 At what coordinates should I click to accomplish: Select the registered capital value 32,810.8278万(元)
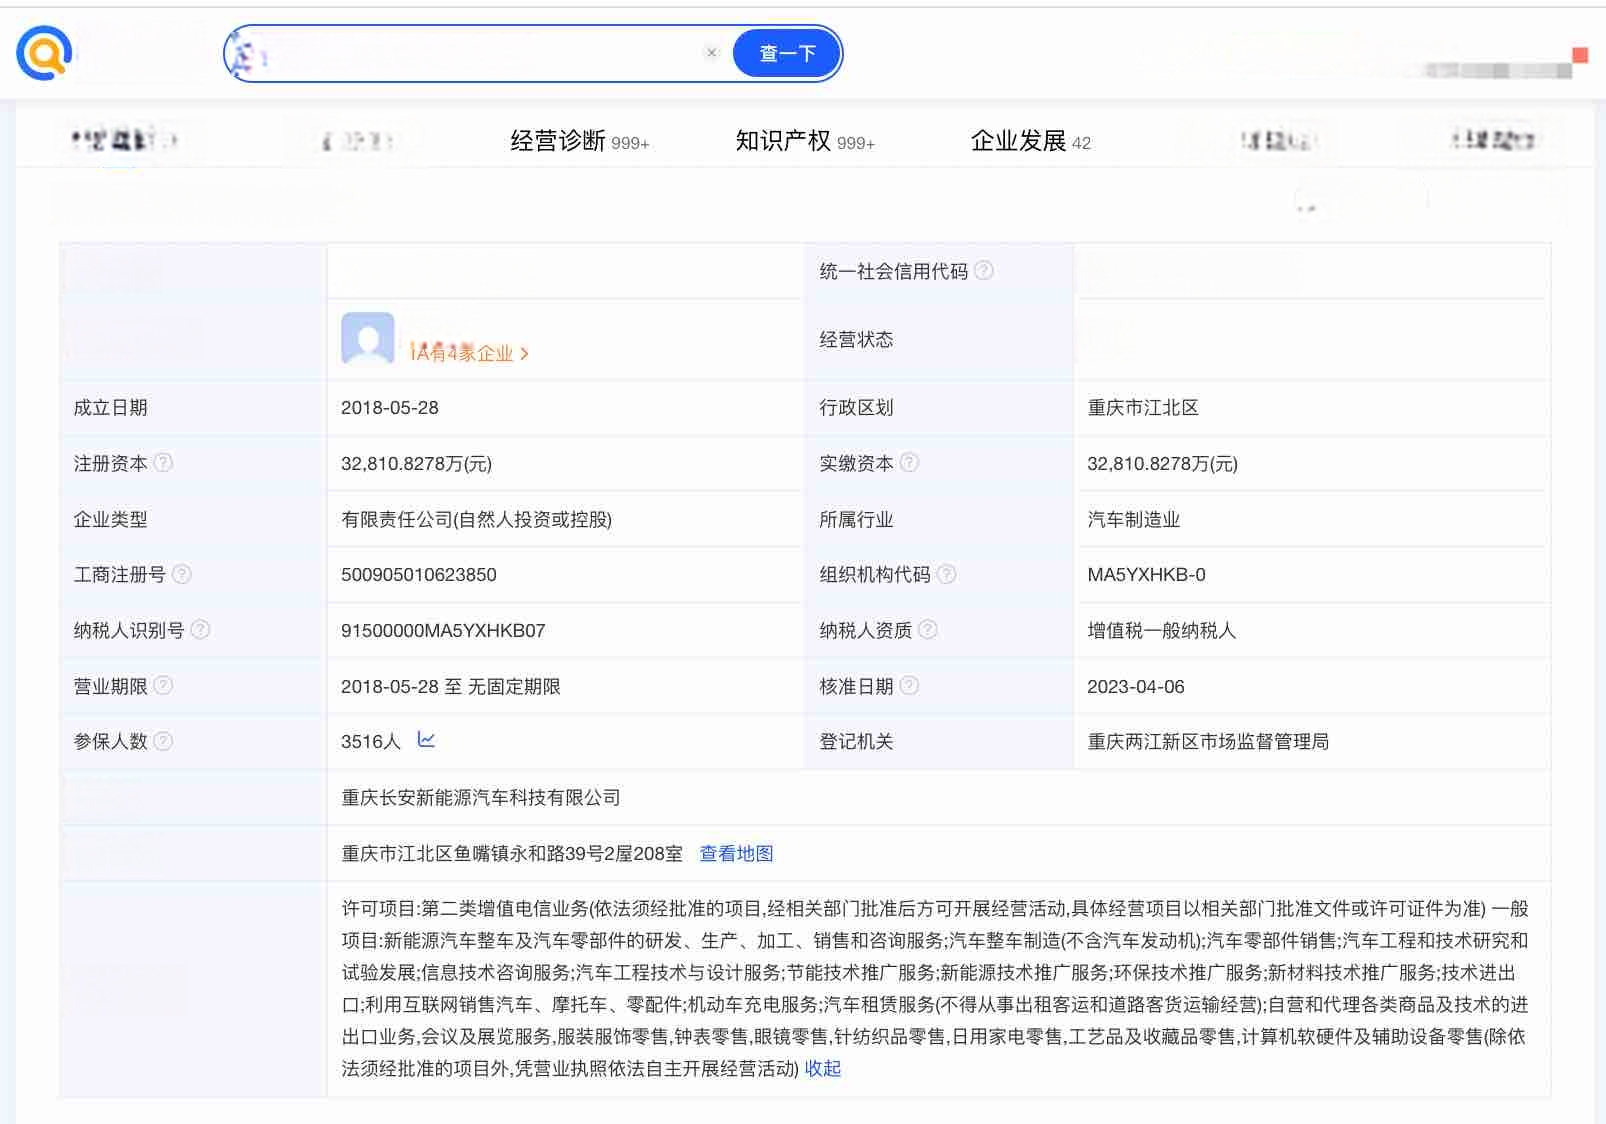pos(416,464)
